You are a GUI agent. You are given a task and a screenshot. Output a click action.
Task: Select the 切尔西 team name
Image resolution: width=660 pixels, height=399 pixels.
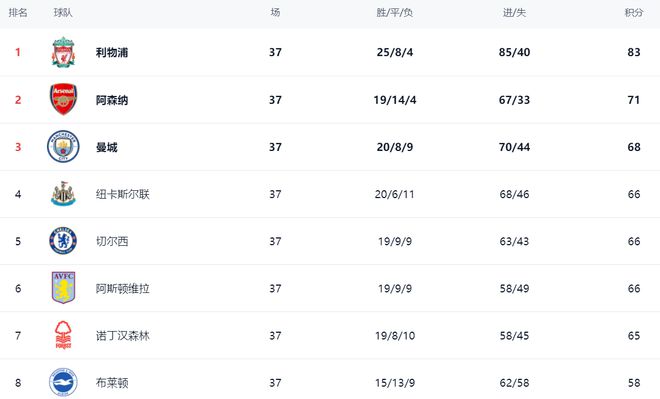112,242
